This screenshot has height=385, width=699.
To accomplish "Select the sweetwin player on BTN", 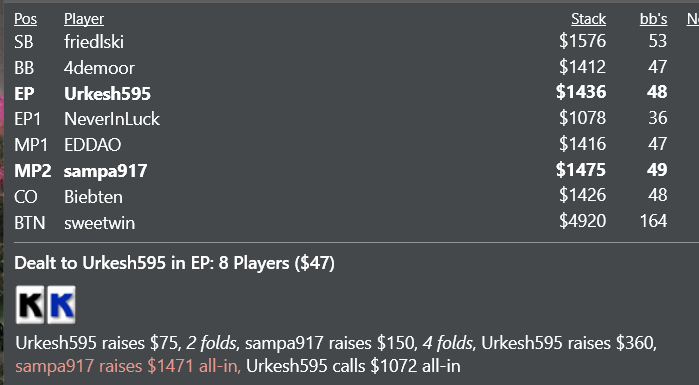I will click(x=99, y=223).
